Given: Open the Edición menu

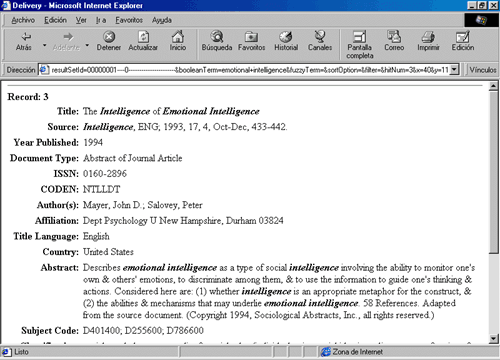Looking at the screenshot, I should pos(55,20).
